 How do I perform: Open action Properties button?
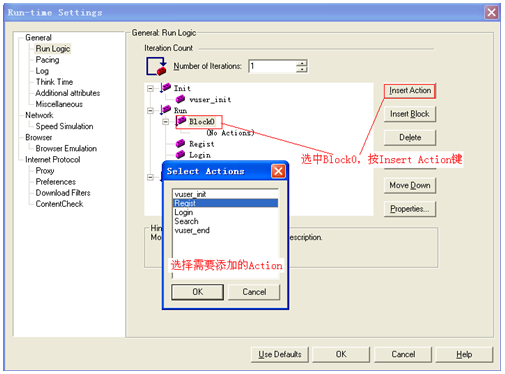pyautogui.click(x=410, y=209)
